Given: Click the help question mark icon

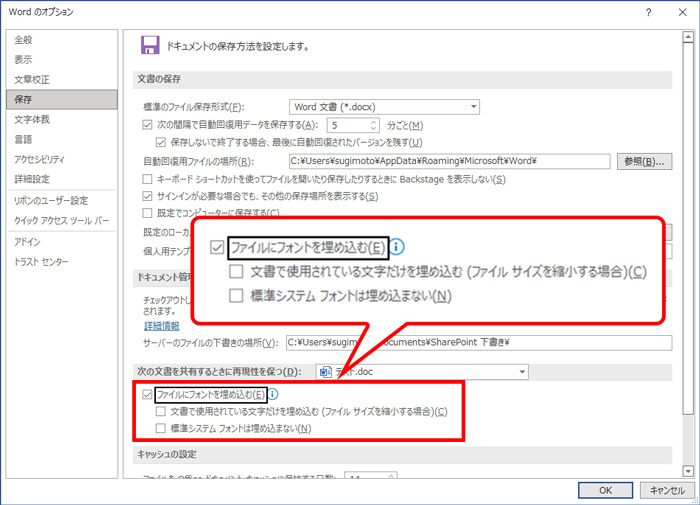Looking at the screenshot, I should click(648, 13).
